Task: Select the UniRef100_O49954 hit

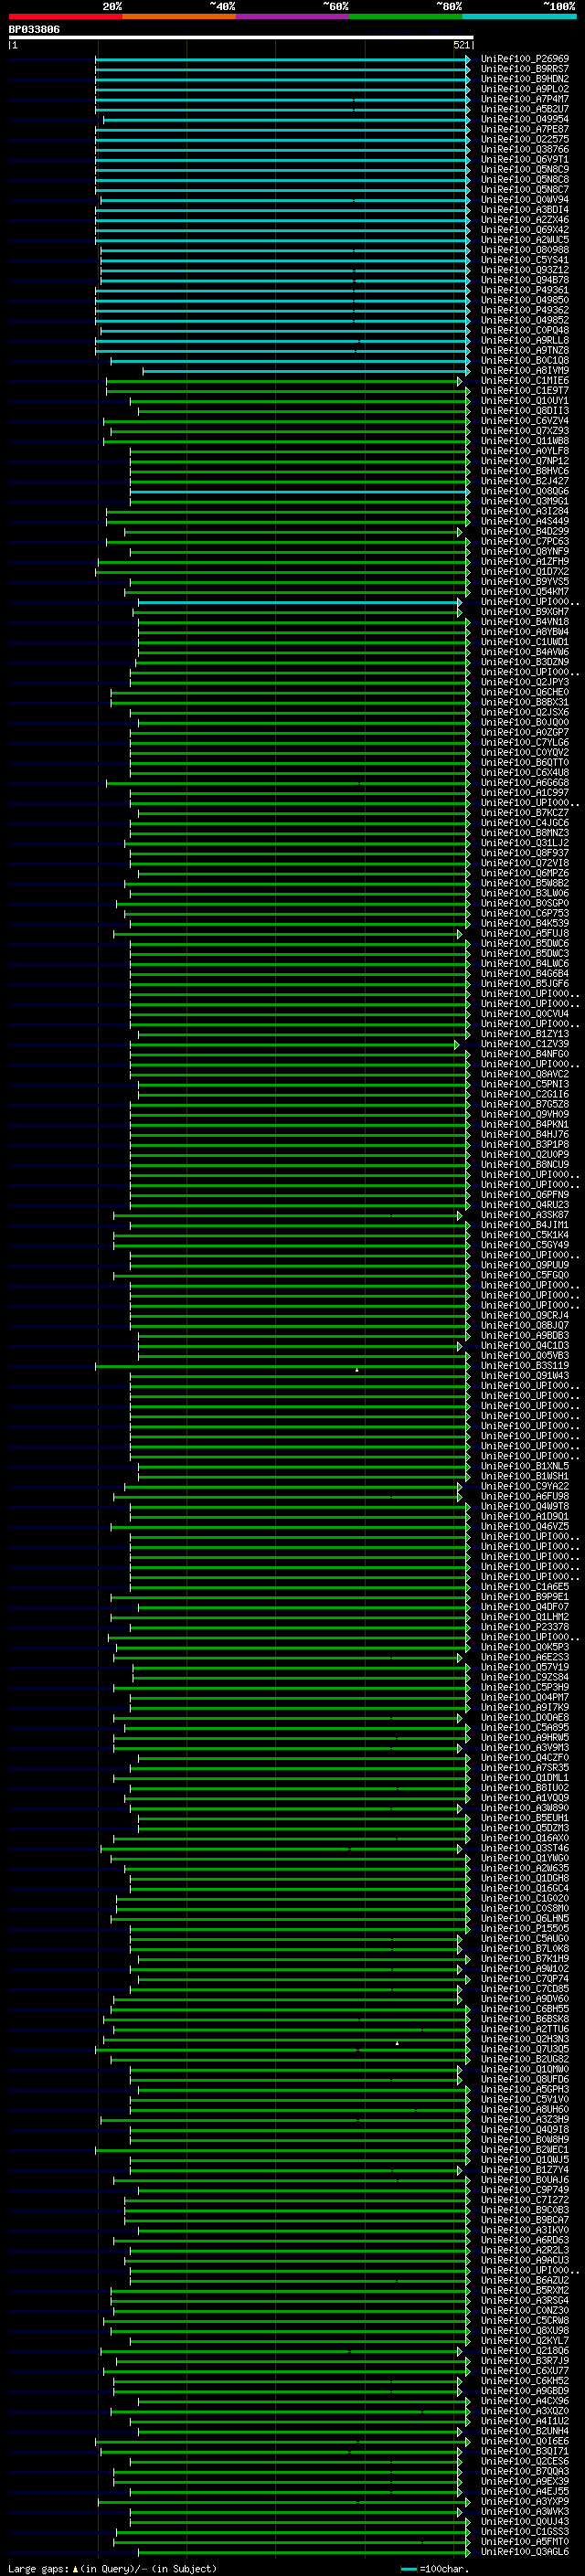Action: (x=524, y=119)
